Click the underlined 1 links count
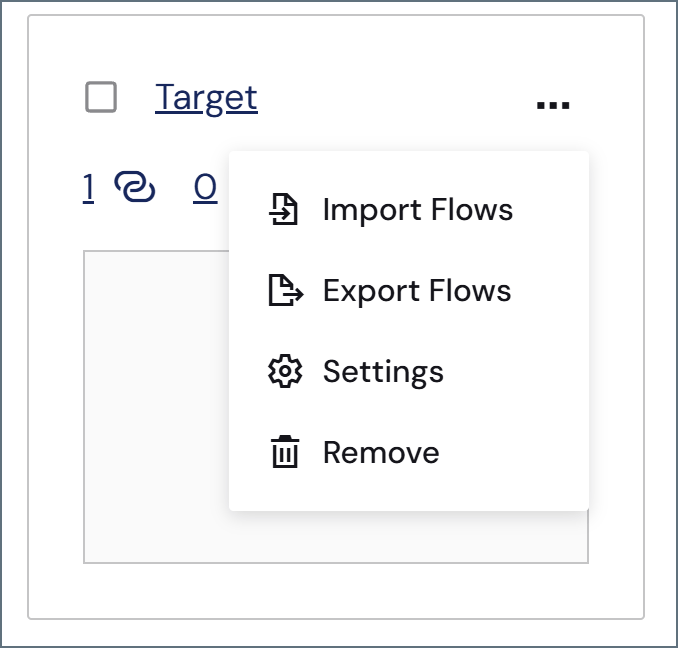 (x=88, y=187)
